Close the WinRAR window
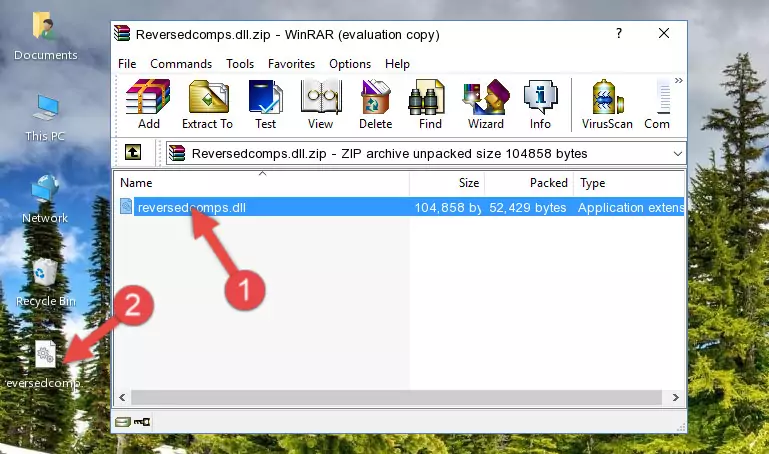The image size is (769, 454). [664, 33]
